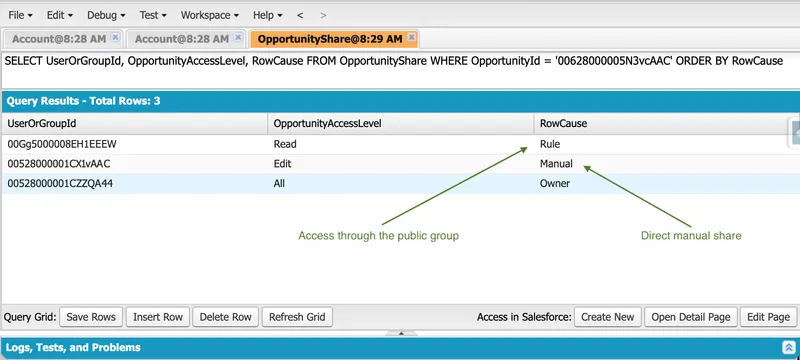Open the Debug menu
This screenshot has height=360, width=800.
pyautogui.click(x=106, y=15)
